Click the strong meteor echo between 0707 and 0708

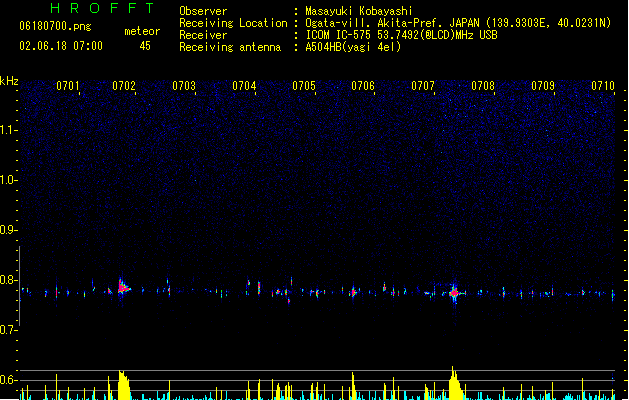click(x=455, y=293)
